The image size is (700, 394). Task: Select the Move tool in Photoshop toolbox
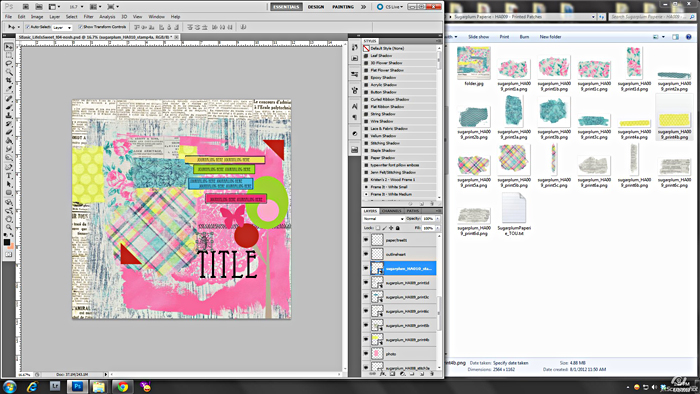tap(8, 46)
